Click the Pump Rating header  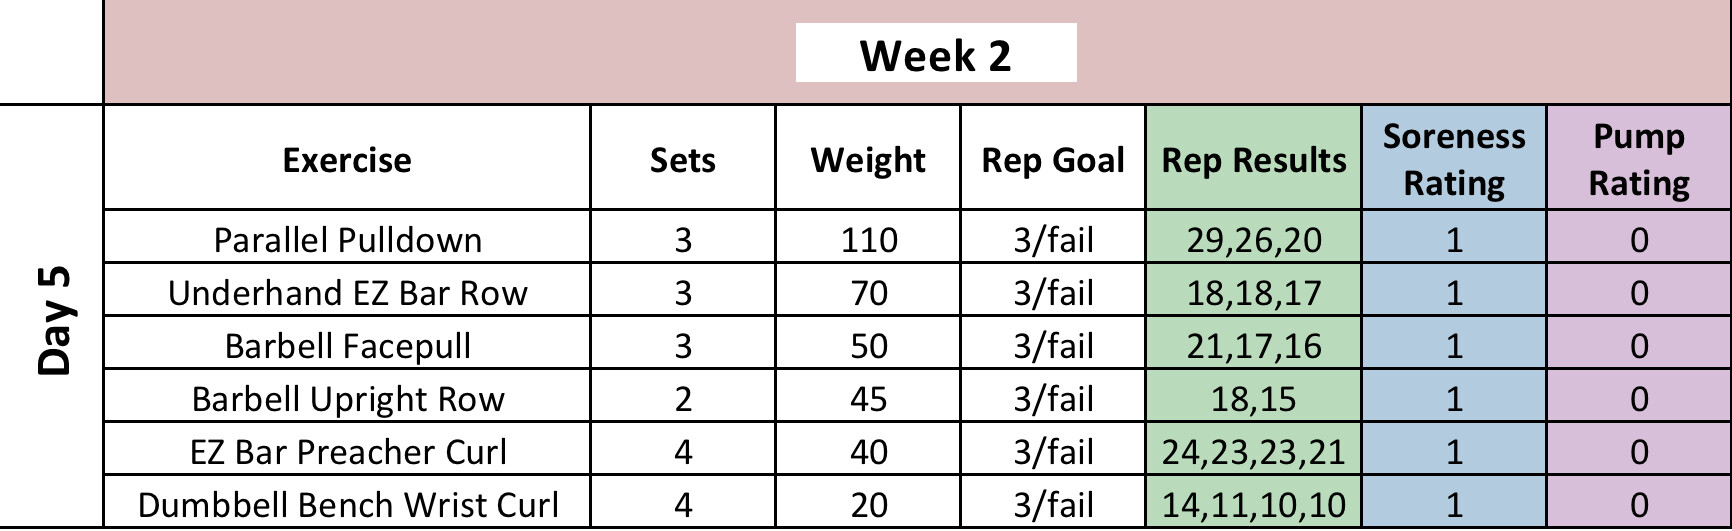(1639, 159)
